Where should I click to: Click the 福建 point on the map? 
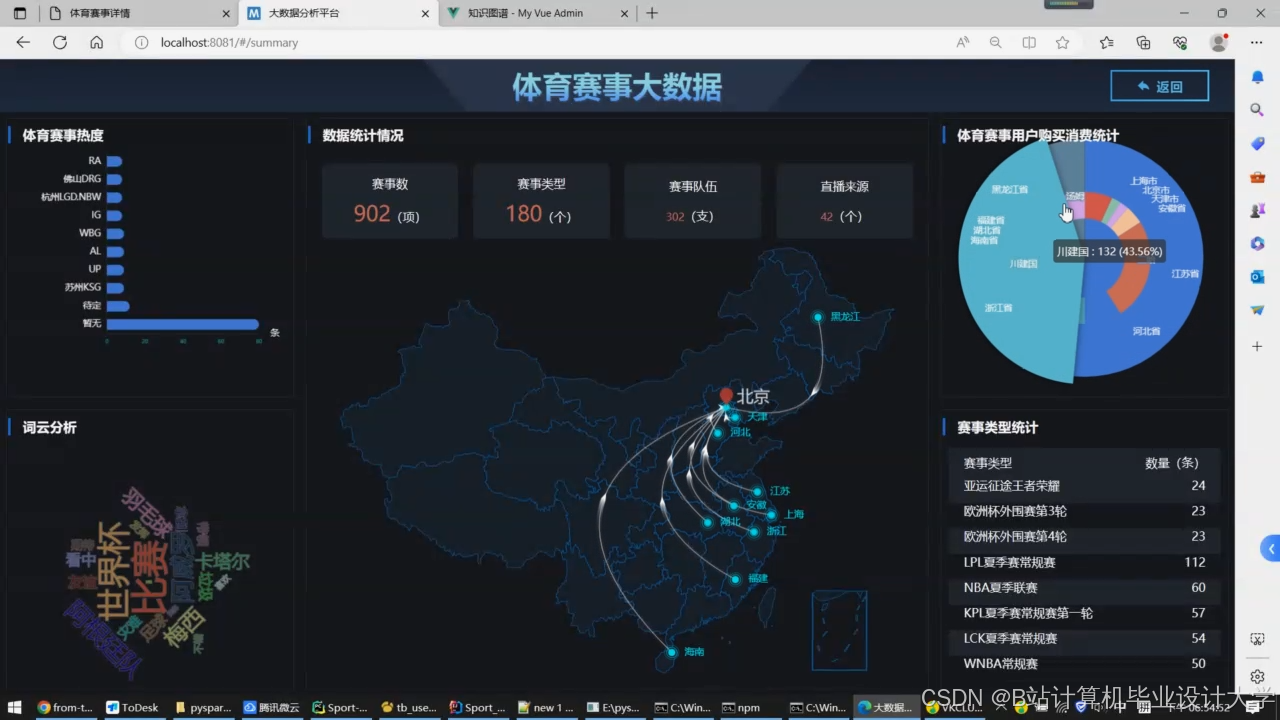(735, 579)
